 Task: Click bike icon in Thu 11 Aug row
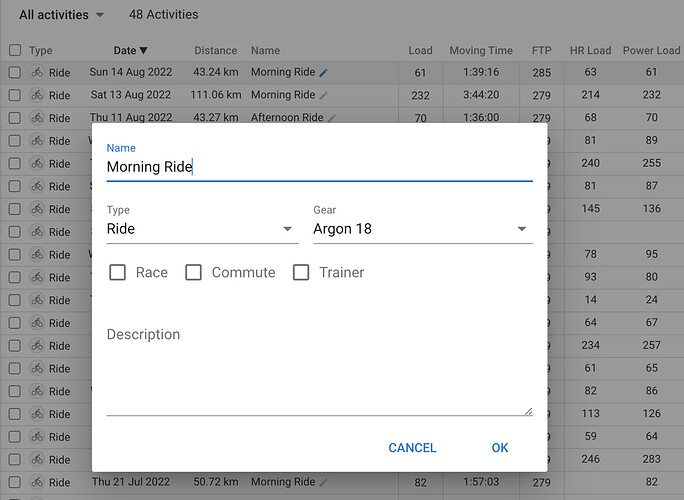point(37,118)
